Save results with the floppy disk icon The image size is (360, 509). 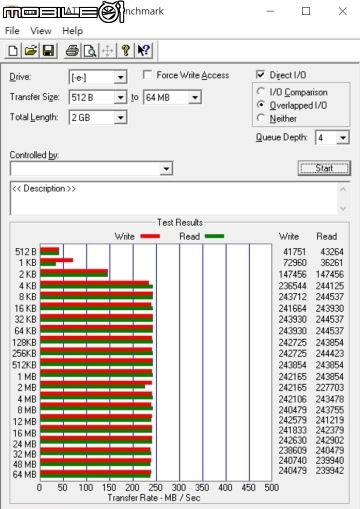pos(48,51)
